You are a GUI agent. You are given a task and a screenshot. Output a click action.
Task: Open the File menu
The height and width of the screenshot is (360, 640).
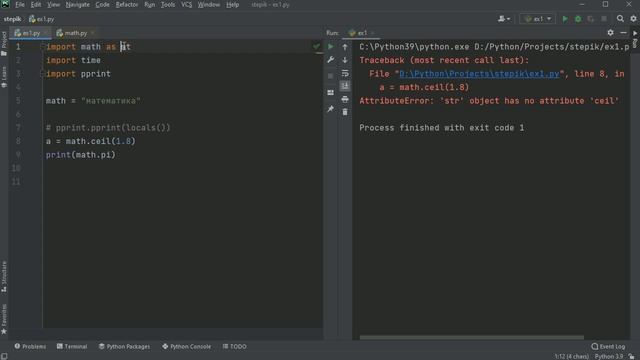click(20, 5)
